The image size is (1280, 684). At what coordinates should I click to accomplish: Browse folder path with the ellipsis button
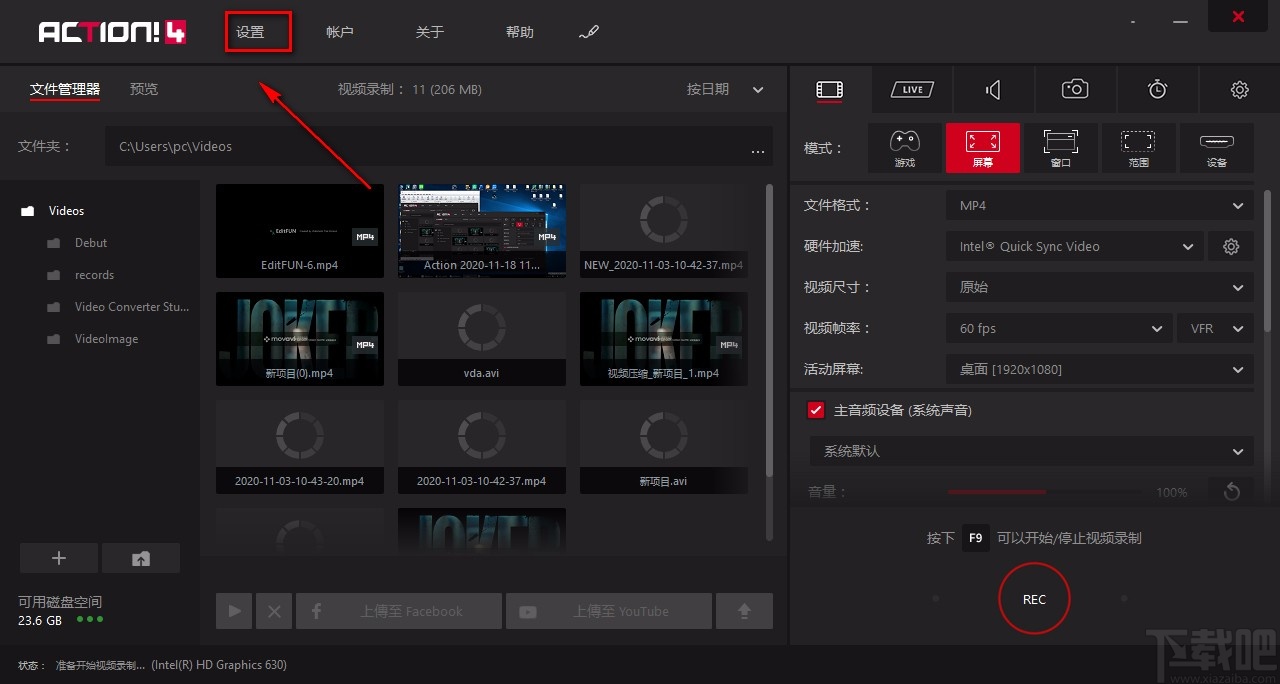758,150
